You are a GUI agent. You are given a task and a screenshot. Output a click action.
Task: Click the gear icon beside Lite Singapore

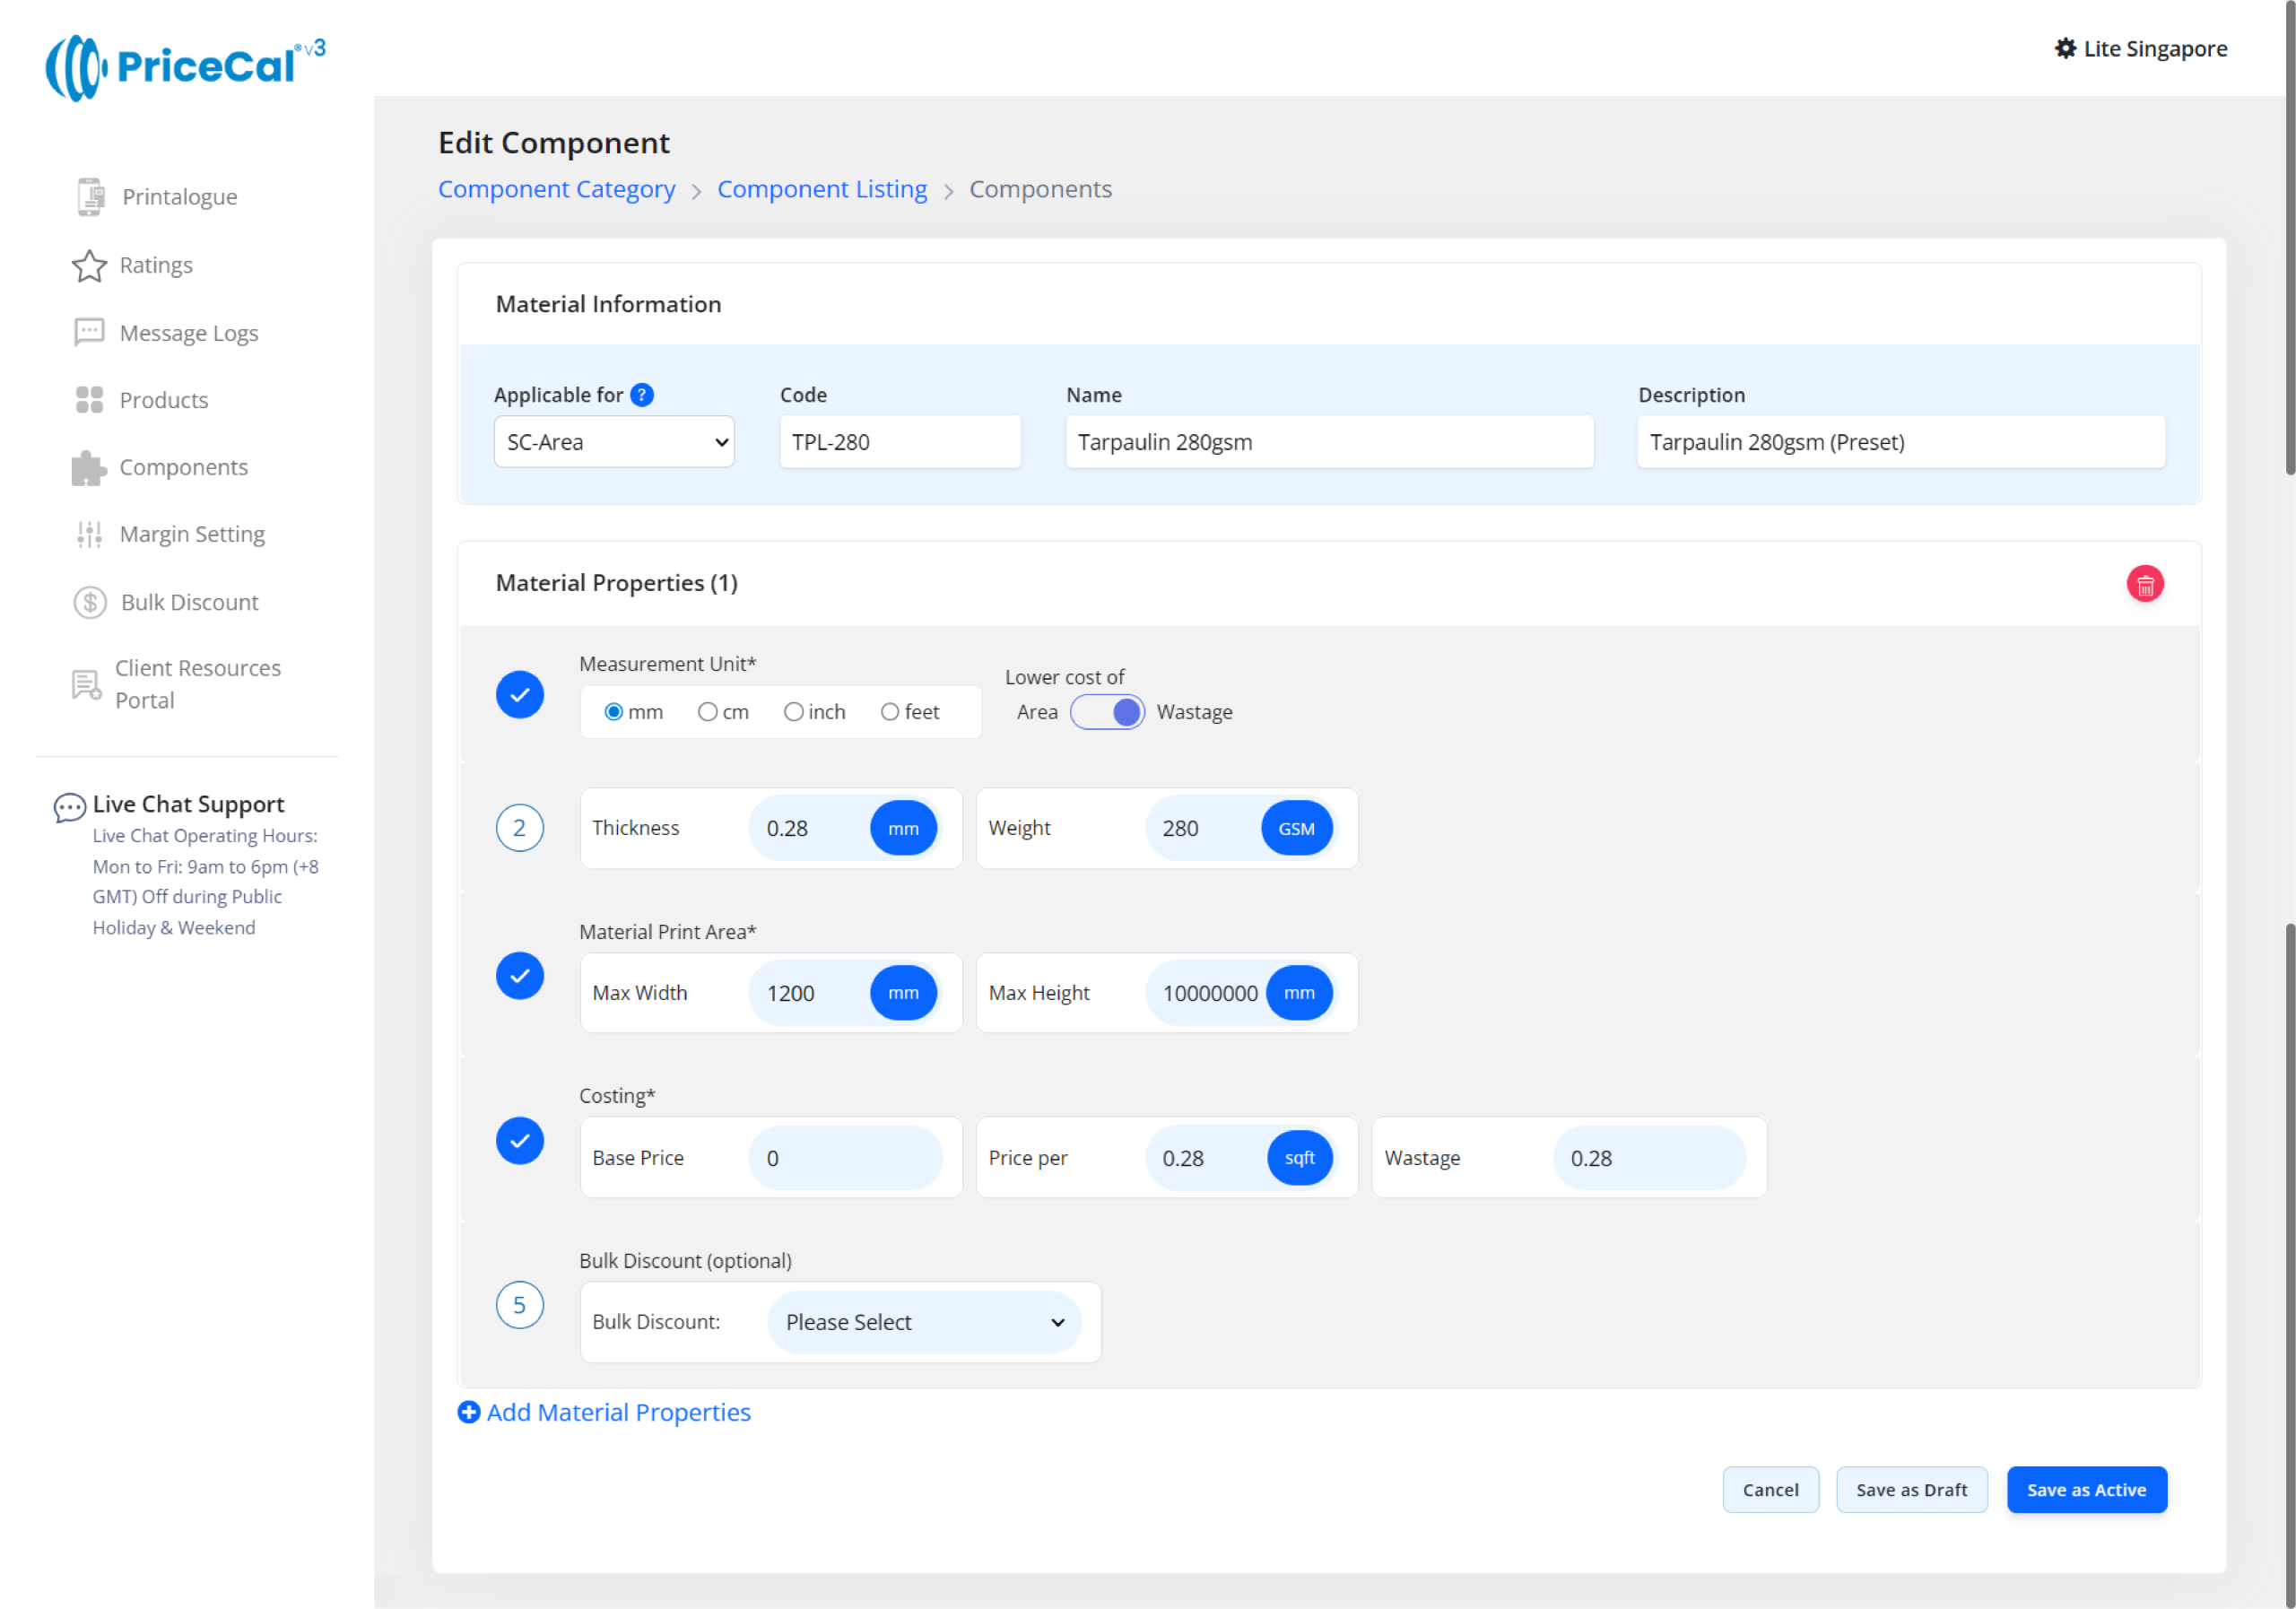pyautogui.click(x=2065, y=49)
